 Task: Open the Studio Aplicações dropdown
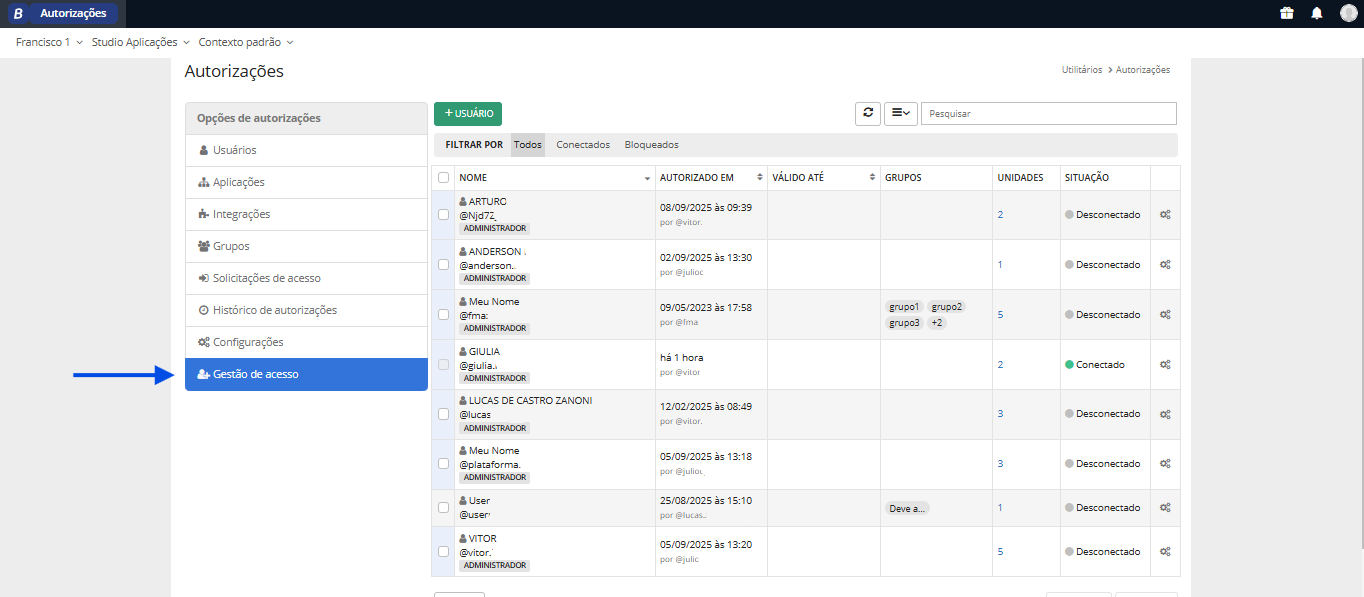(x=140, y=43)
